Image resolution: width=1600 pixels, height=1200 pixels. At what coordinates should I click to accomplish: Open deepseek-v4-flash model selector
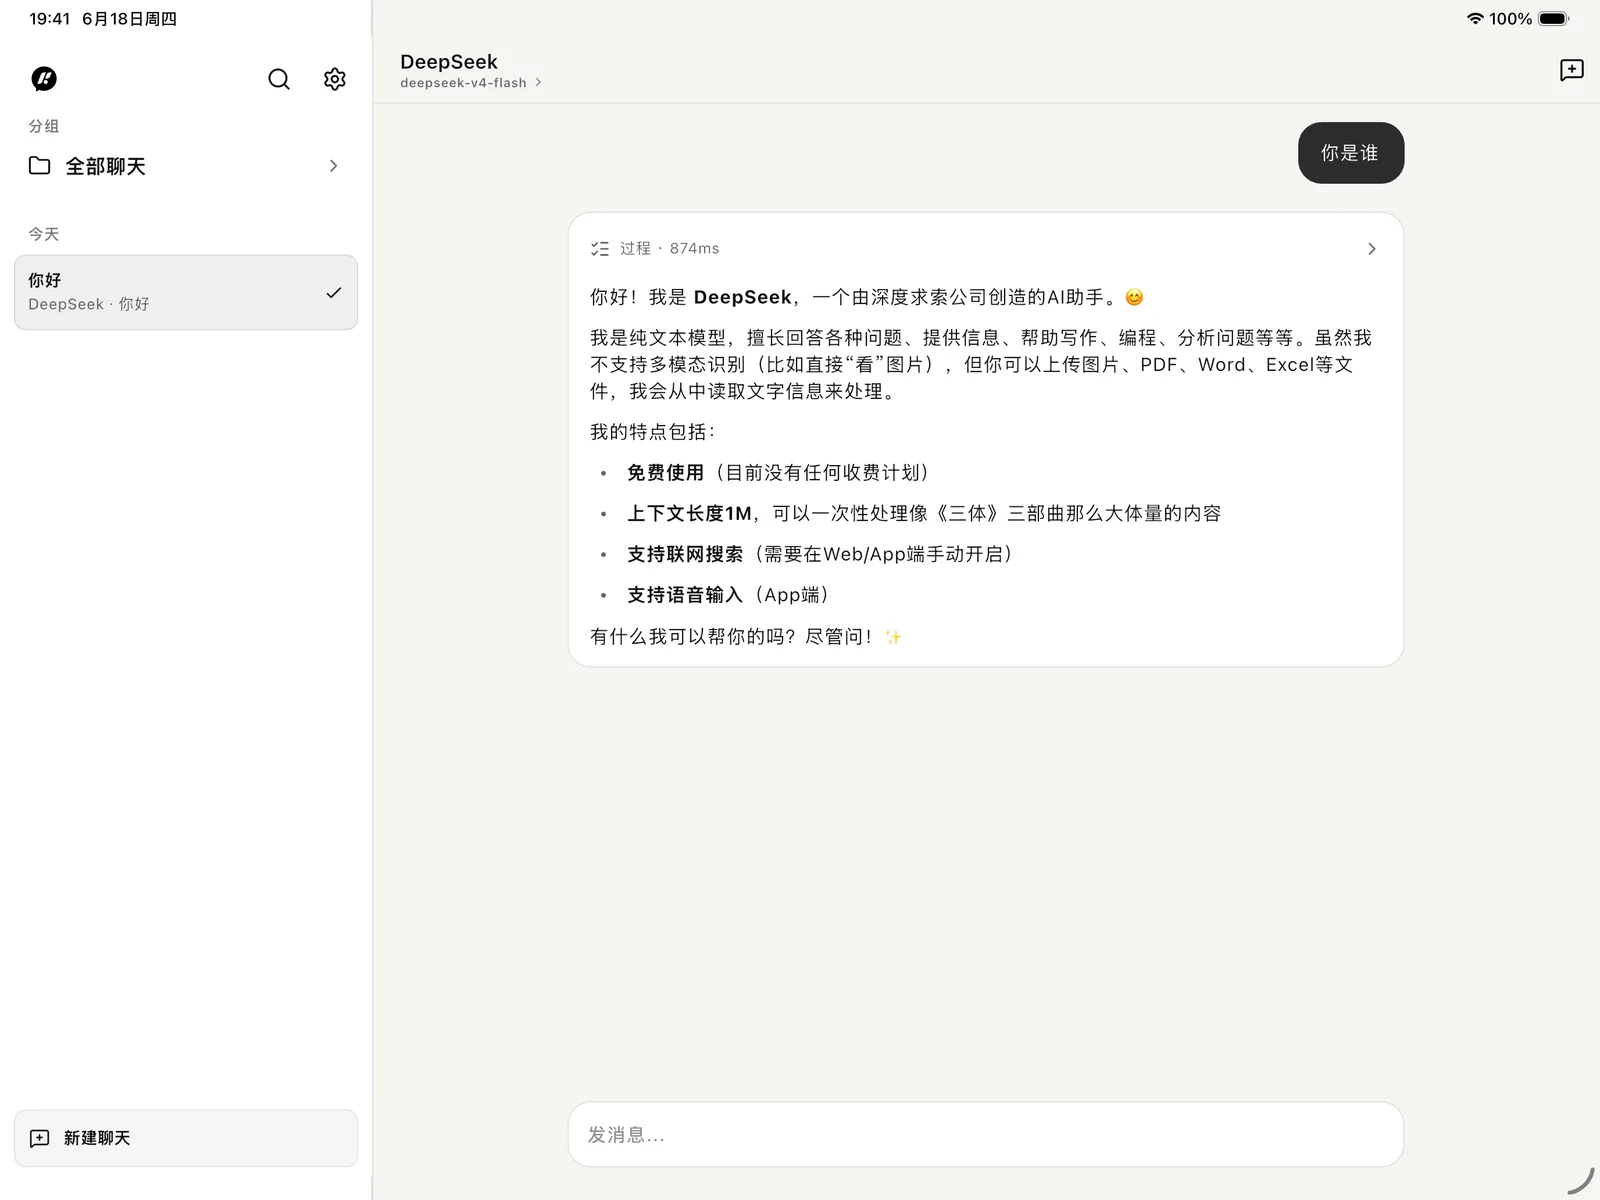click(x=470, y=83)
